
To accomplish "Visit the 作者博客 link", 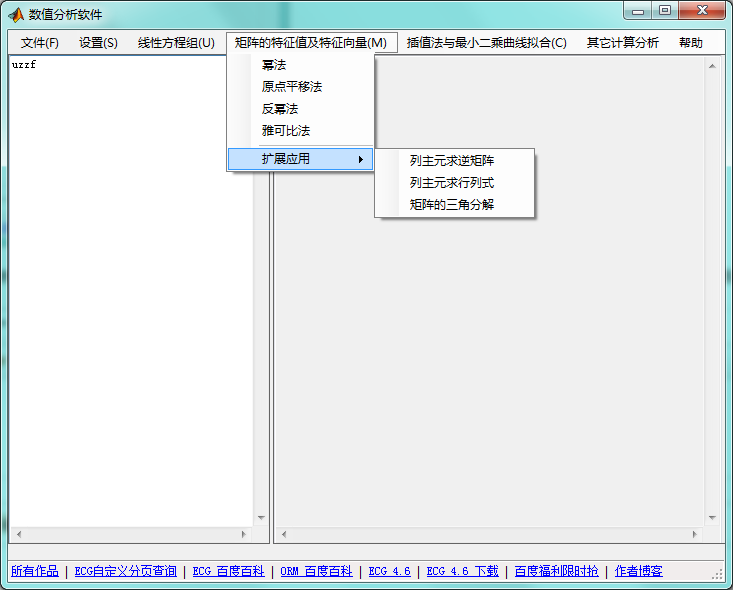I will 639,571.
